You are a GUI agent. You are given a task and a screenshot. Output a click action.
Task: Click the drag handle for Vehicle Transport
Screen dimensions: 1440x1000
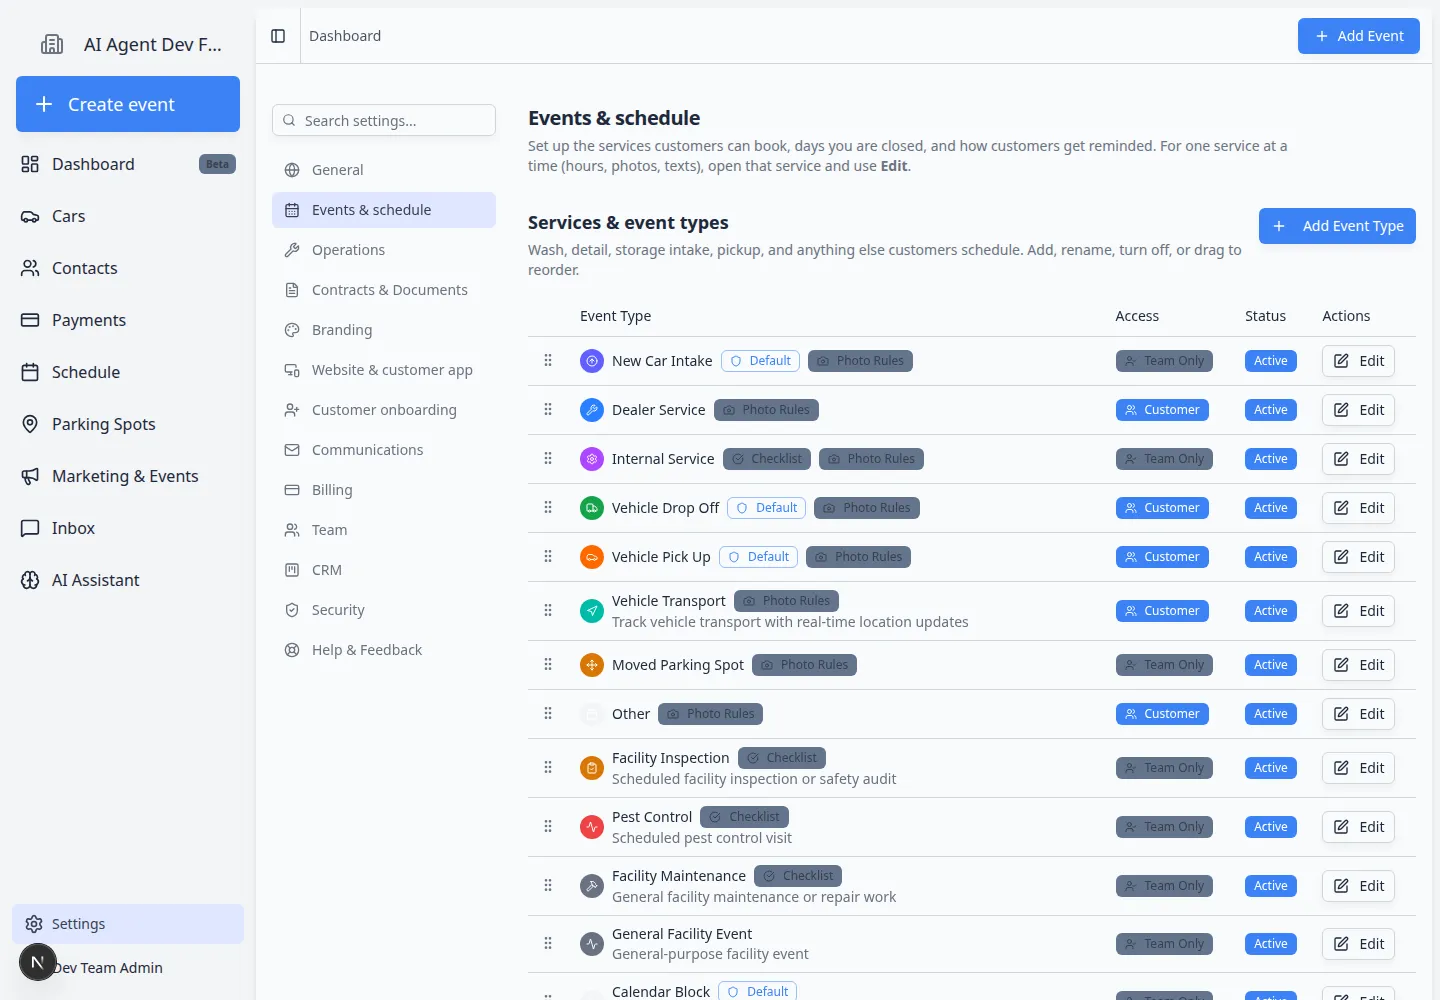(x=548, y=610)
